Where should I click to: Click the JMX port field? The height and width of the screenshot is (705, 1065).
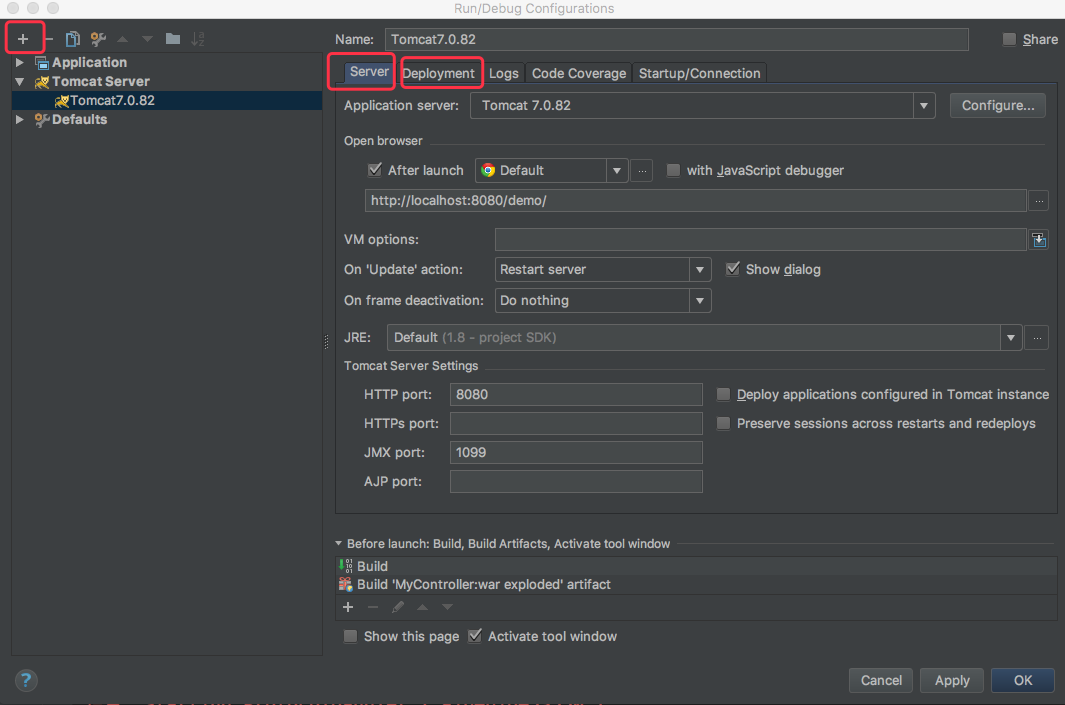click(576, 452)
